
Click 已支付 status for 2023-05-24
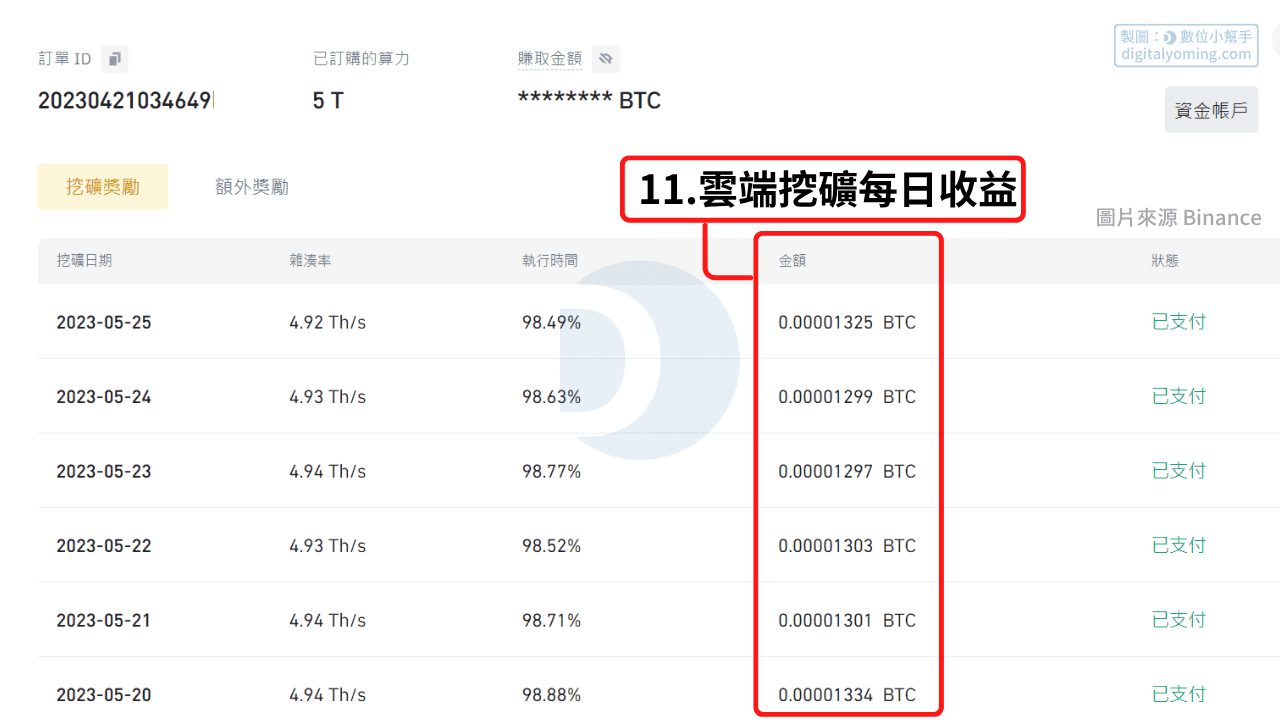point(1179,396)
